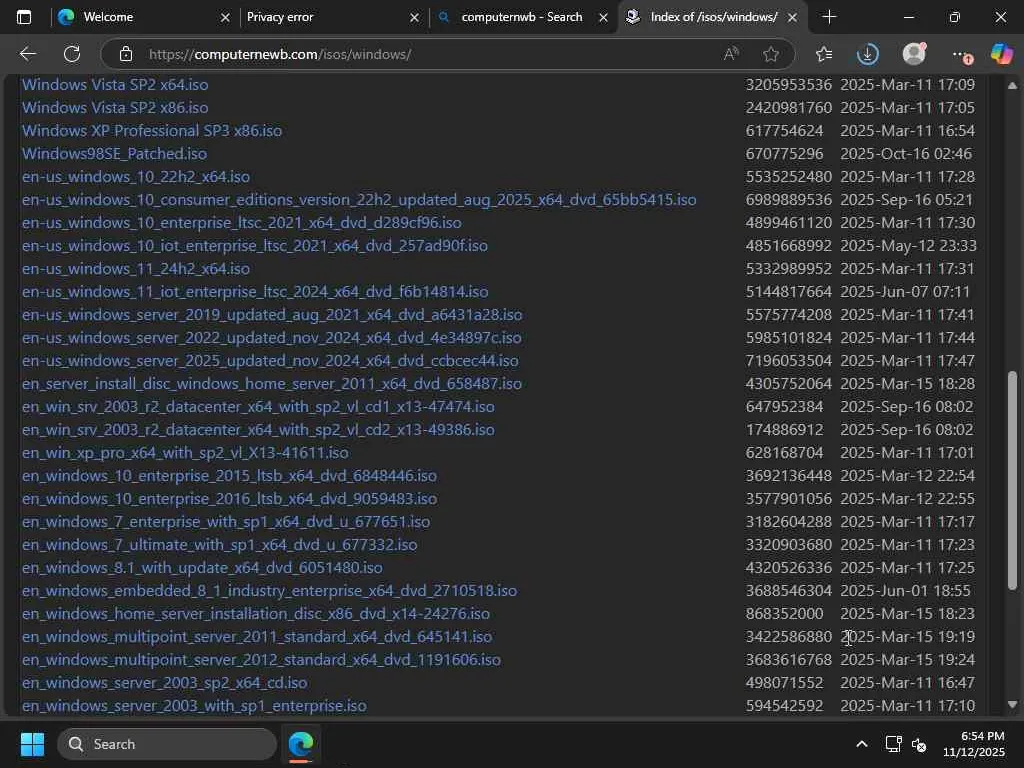Select the Index of /isos/windows/ tab
The image size is (1024, 768).
[x=712, y=17]
